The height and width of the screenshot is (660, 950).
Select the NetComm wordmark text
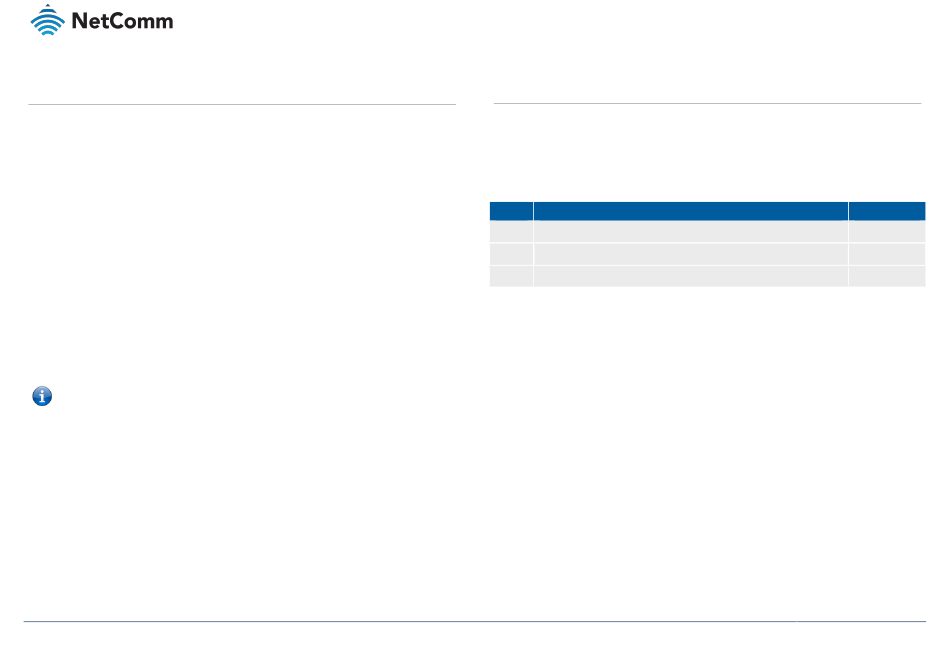[122, 21]
